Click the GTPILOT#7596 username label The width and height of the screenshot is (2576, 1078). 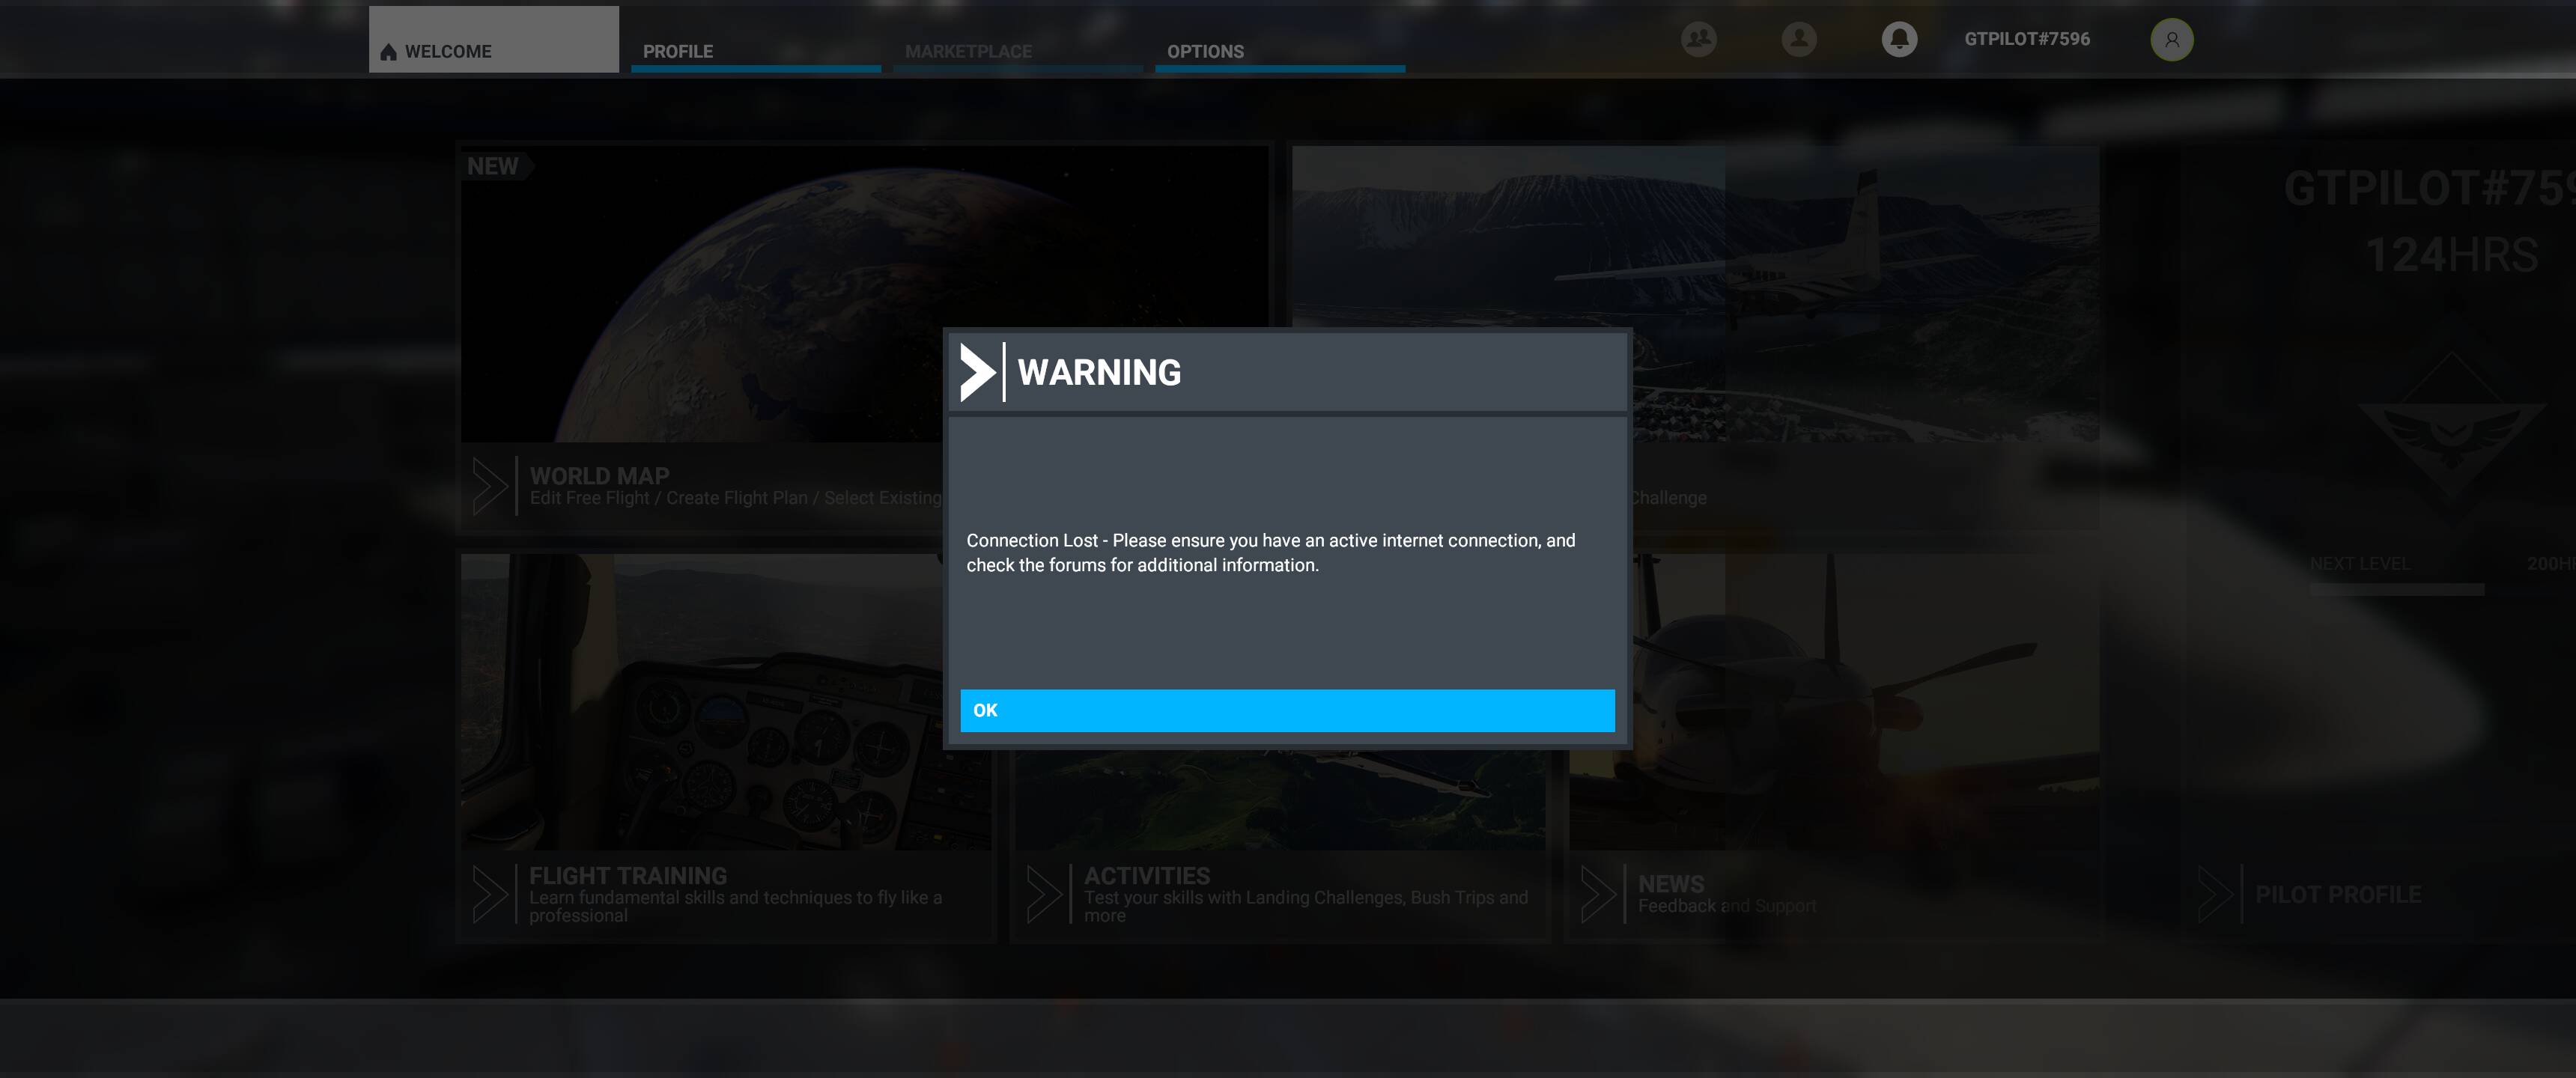[2027, 39]
